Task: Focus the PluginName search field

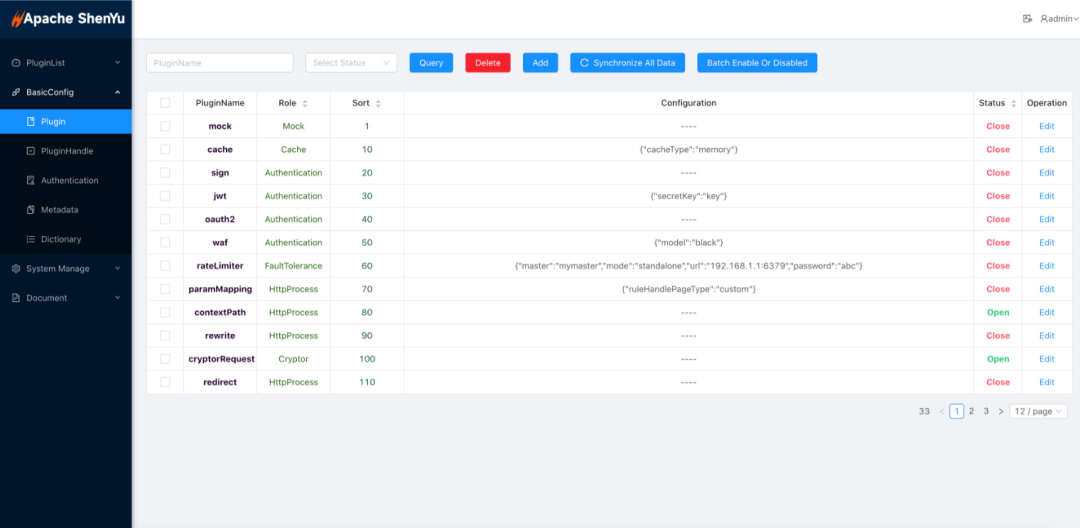Action: (x=219, y=63)
